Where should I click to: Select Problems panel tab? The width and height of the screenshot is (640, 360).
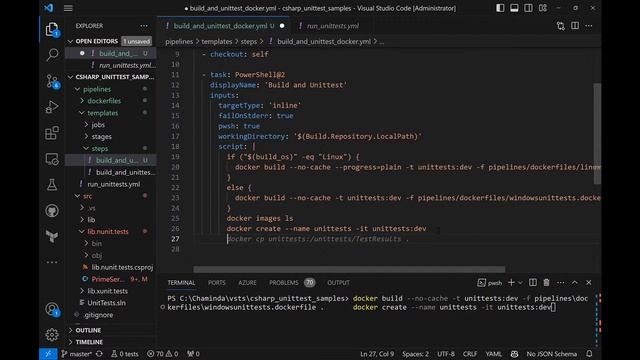[292, 282]
